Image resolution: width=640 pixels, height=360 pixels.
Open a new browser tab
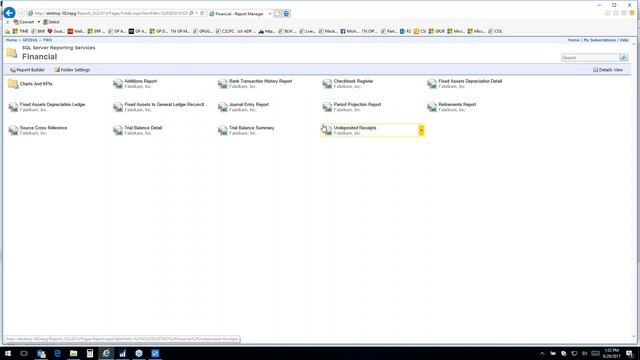coord(278,14)
